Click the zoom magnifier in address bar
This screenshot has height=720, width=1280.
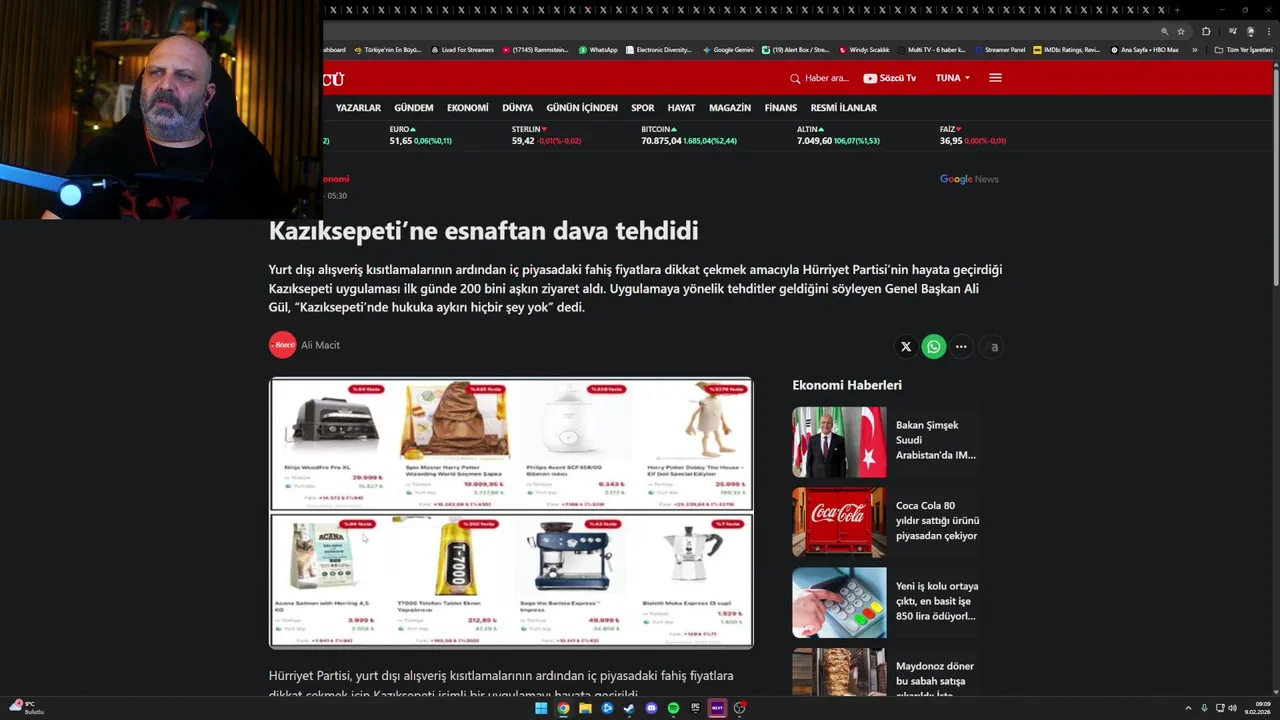[1164, 31]
